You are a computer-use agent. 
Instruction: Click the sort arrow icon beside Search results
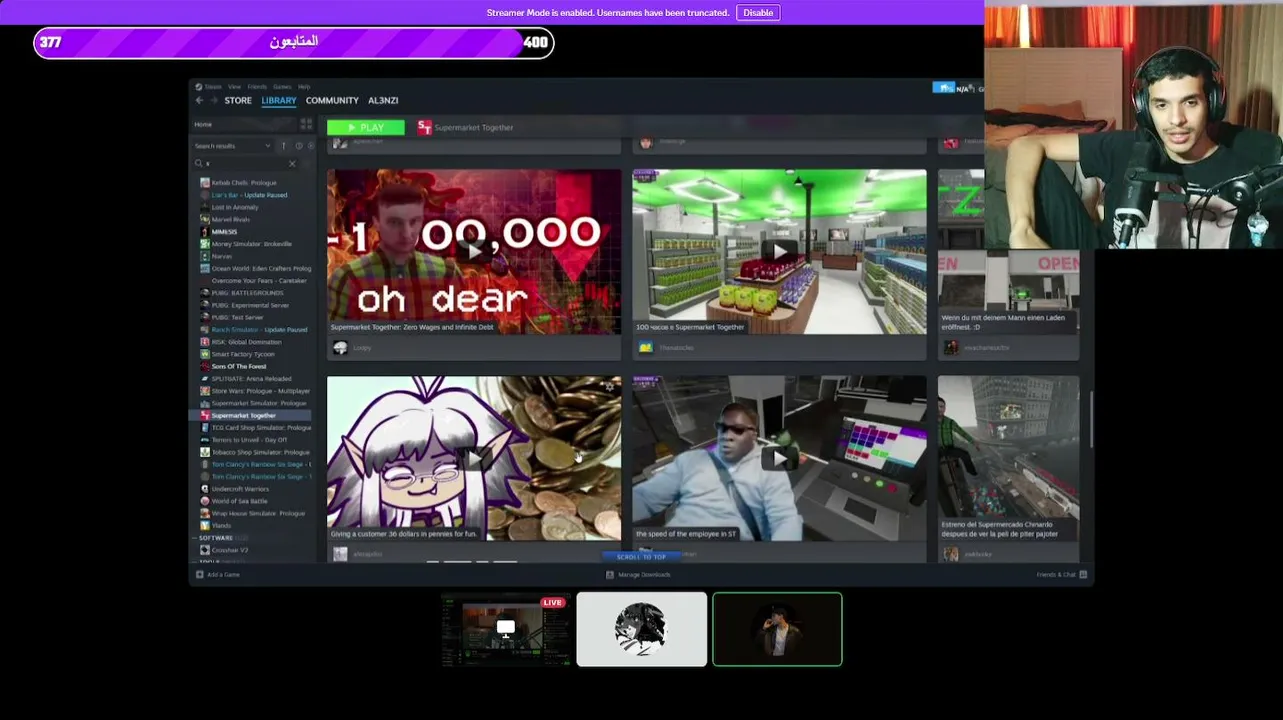tap(283, 146)
